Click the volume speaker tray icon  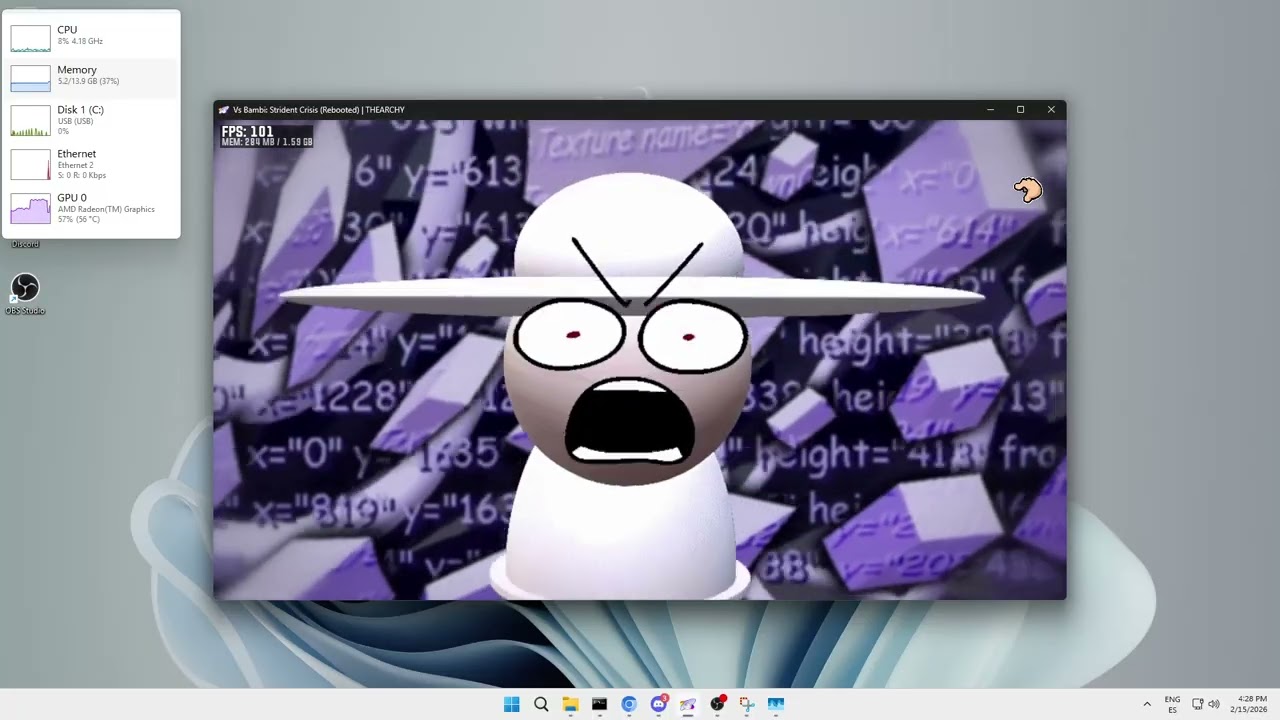[1214, 704]
